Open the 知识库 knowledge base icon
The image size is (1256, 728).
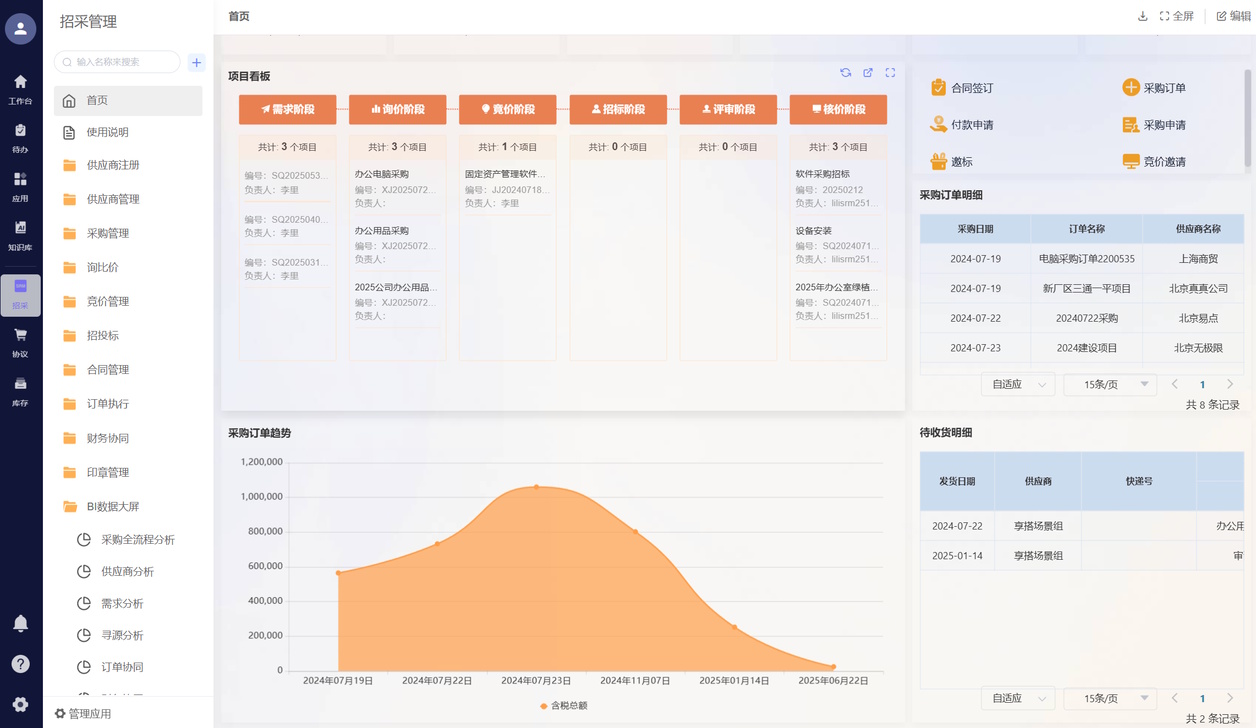click(20, 235)
